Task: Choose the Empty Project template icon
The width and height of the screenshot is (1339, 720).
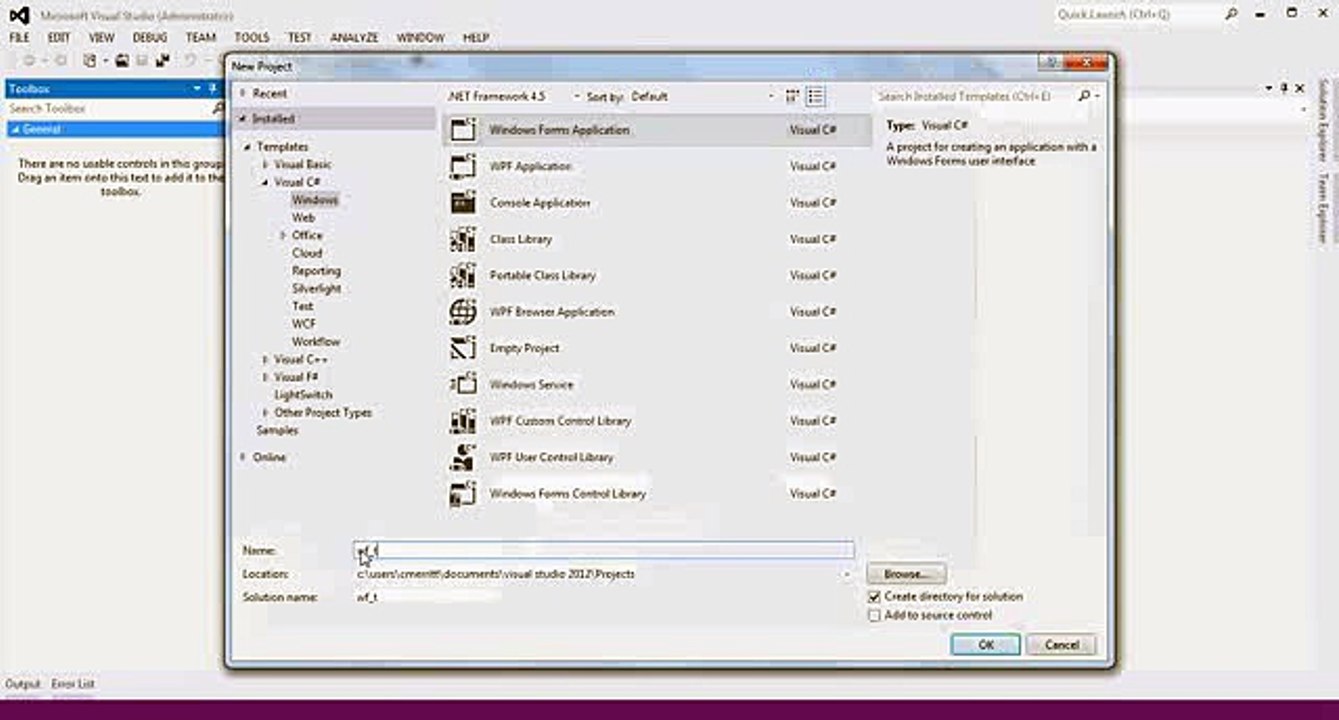Action: [x=463, y=348]
